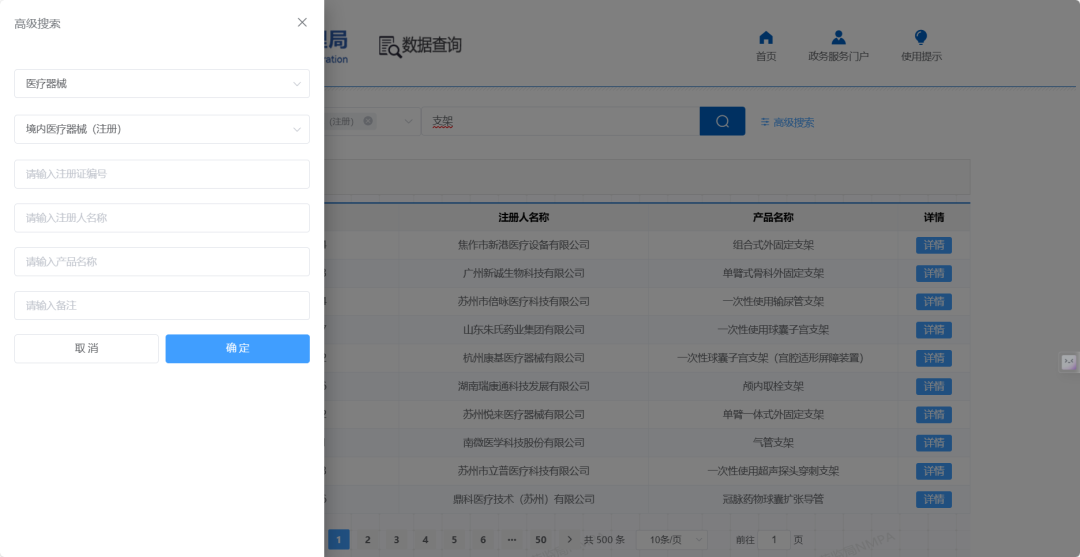Click the floating widget icon at right edge
Image resolution: width=1080 pixels, height=557 pixels.
coord(1068,362)
